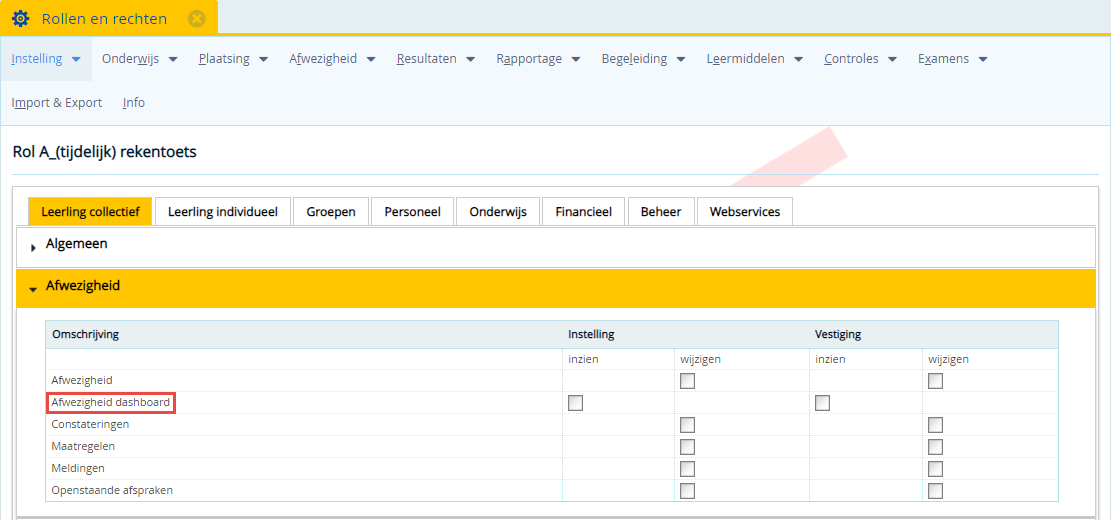Check Afwezigheid Vestiging wijzigen box
This screenshot has width=1111, height=520.
pyautogui.click(x=935, y=381)
